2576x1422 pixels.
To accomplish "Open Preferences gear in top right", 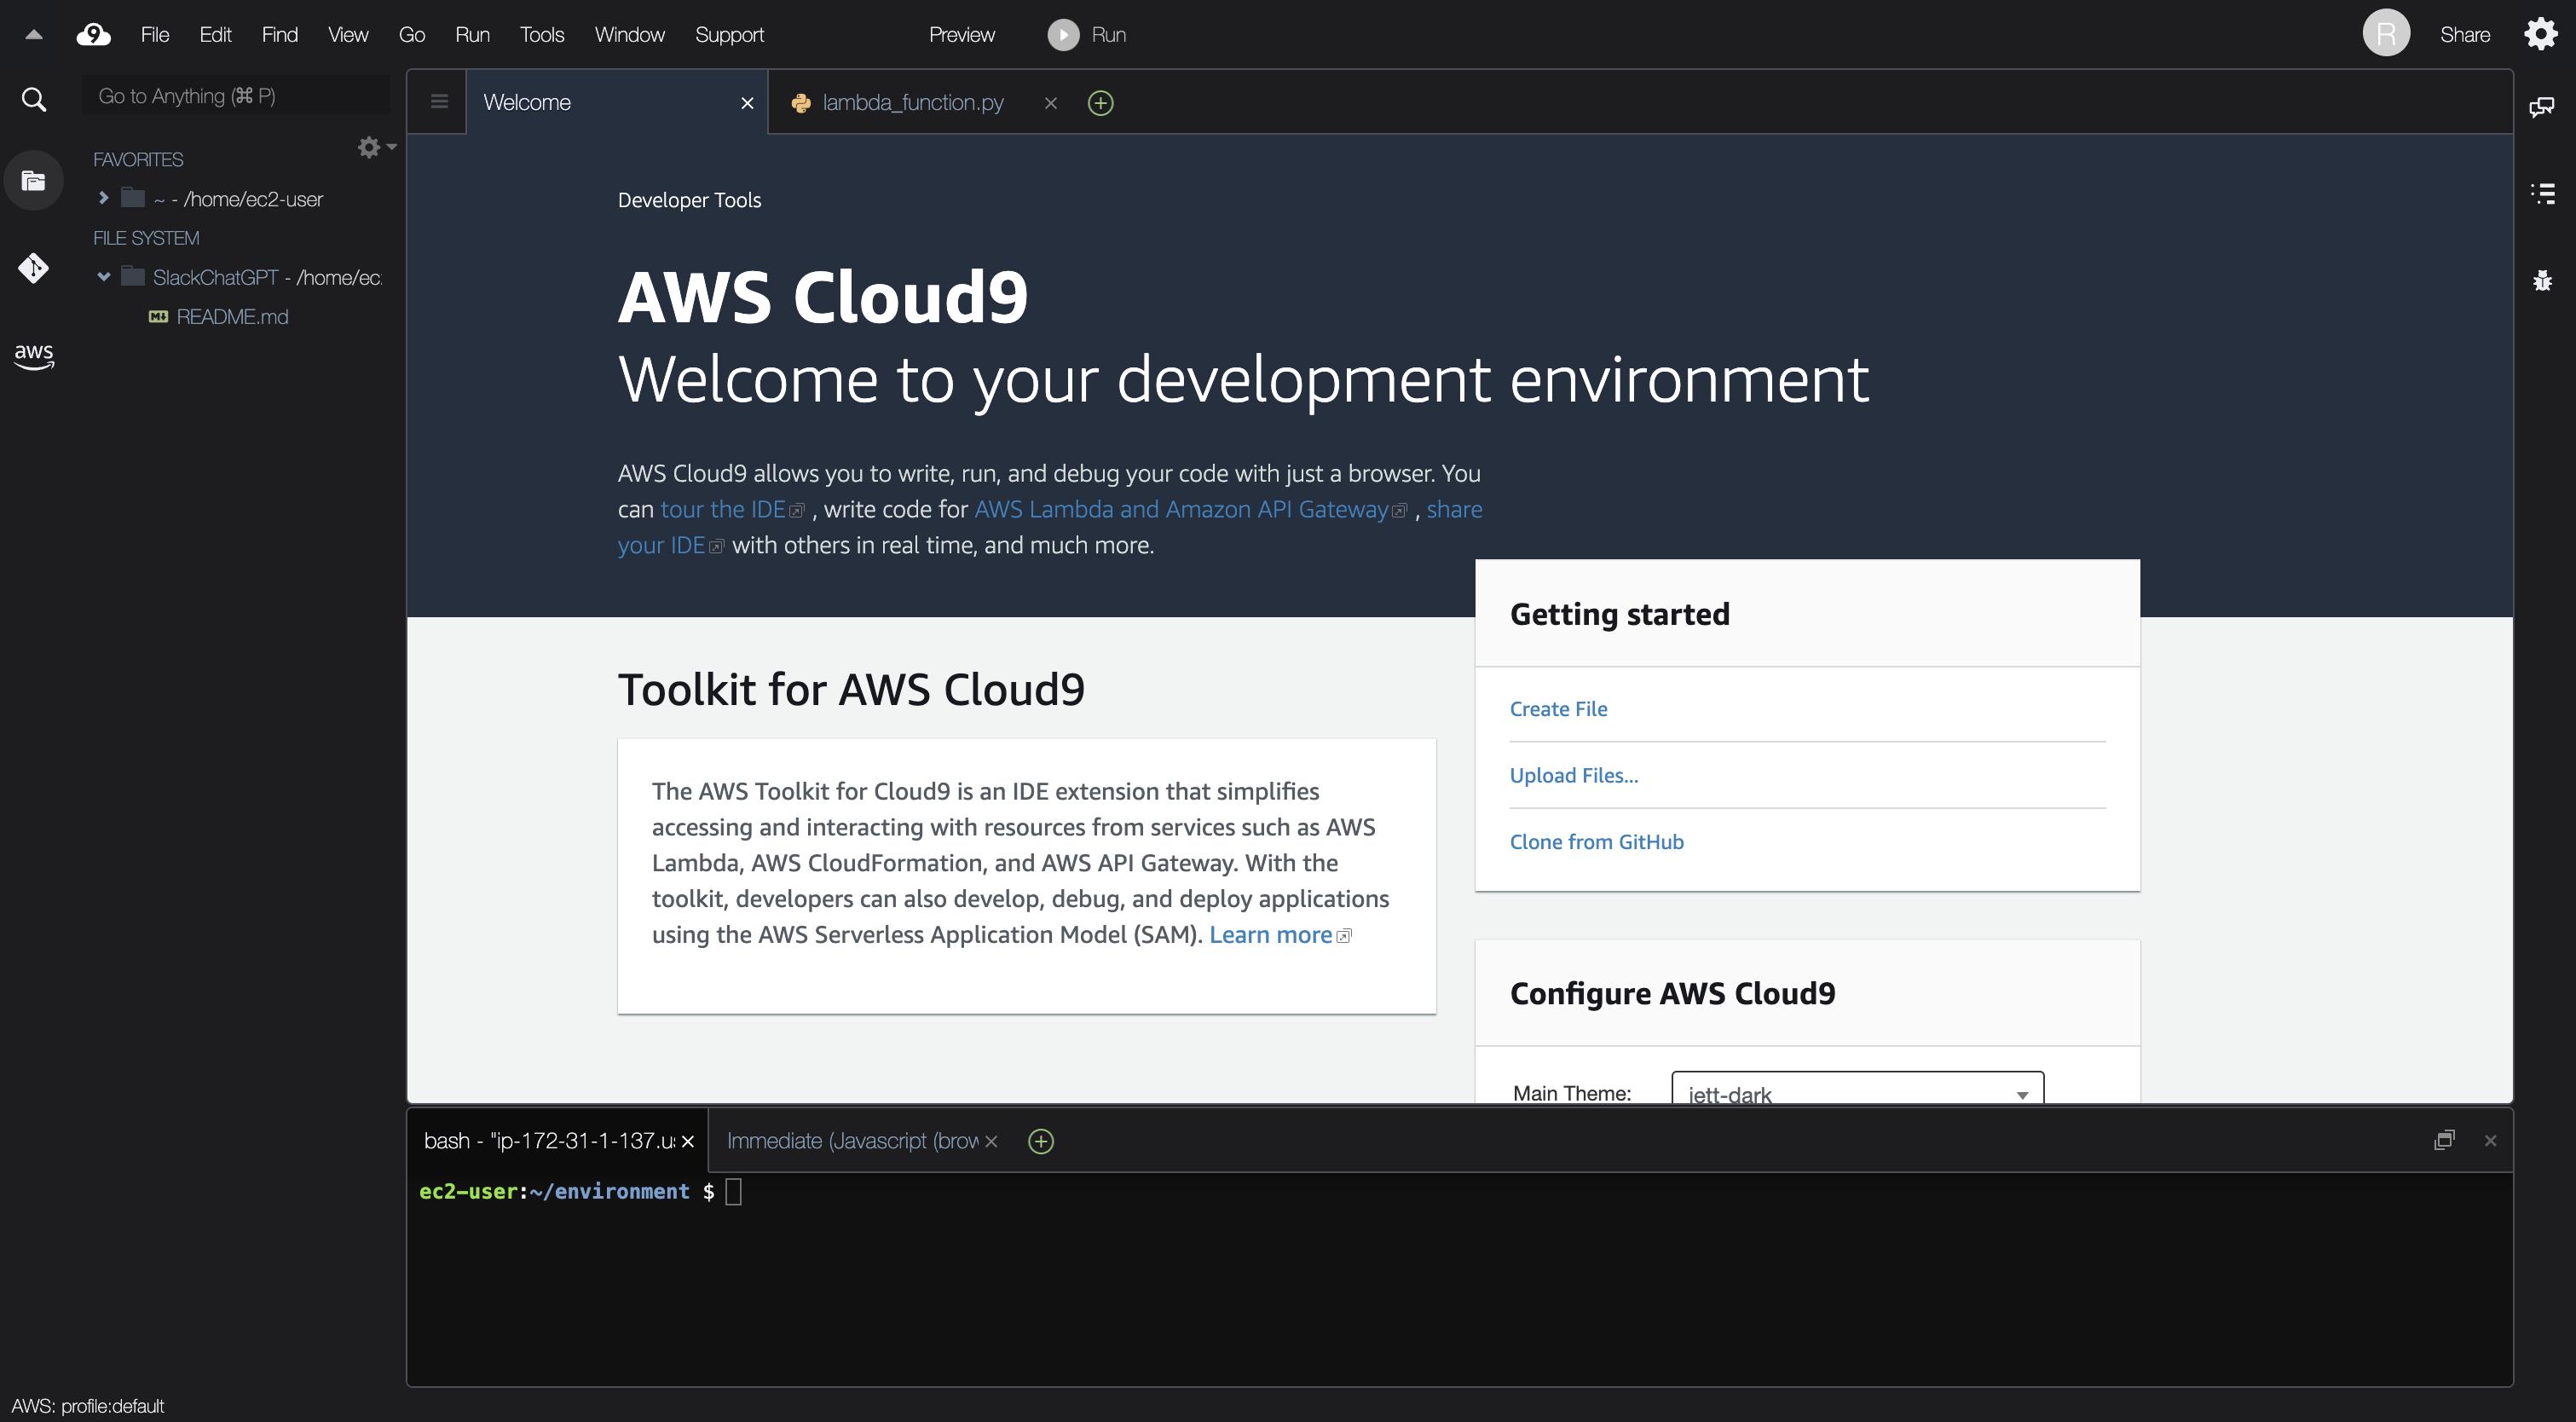I will tap(2540, 35).
